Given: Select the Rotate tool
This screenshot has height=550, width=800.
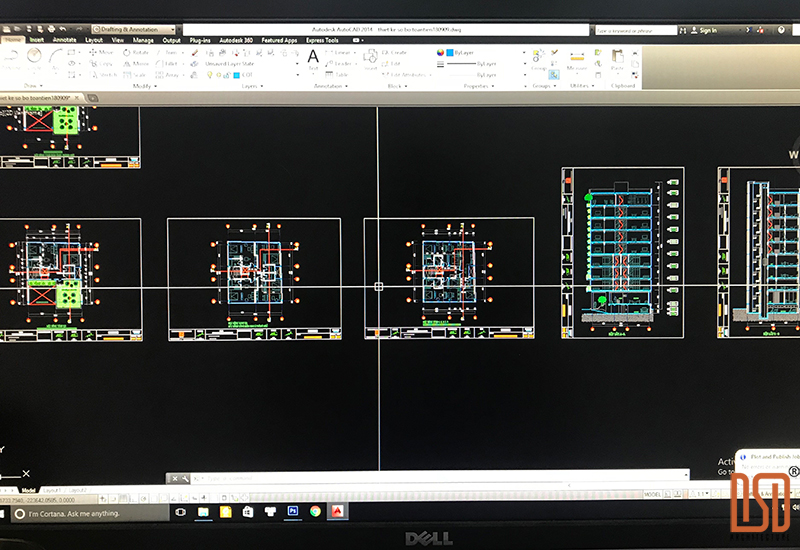Looking at the screenshot, I should (x=136, y=52).
